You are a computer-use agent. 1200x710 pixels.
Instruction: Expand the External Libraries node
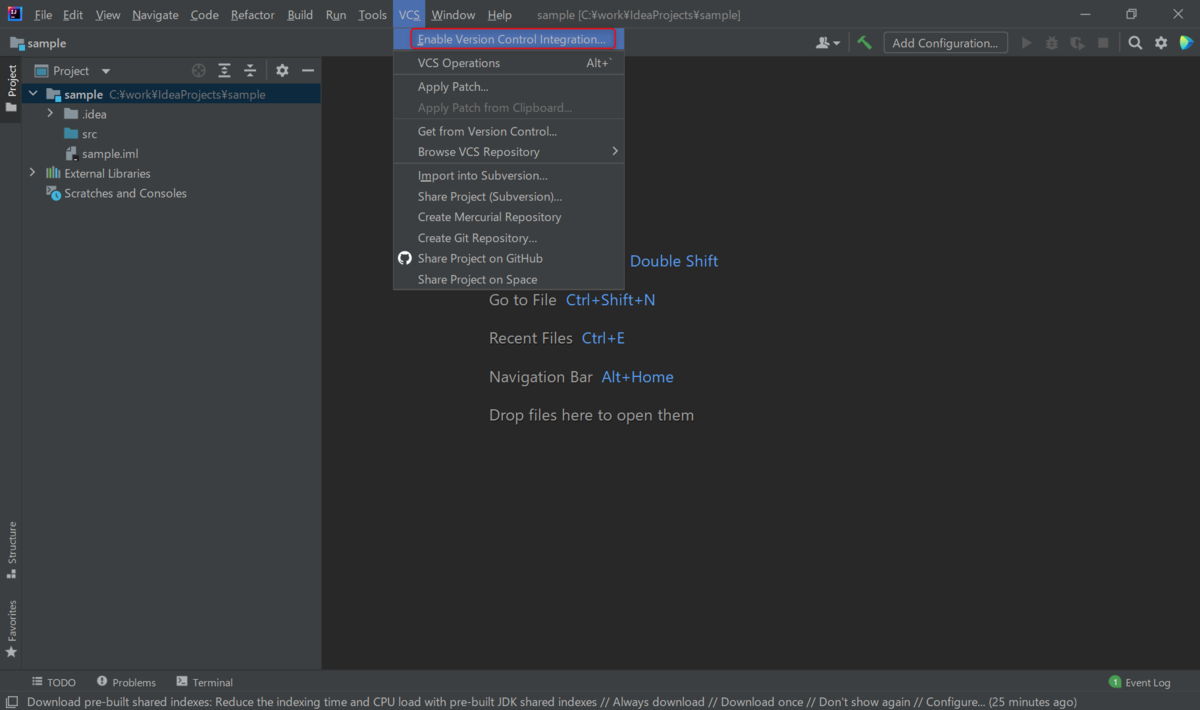(33, 173)
